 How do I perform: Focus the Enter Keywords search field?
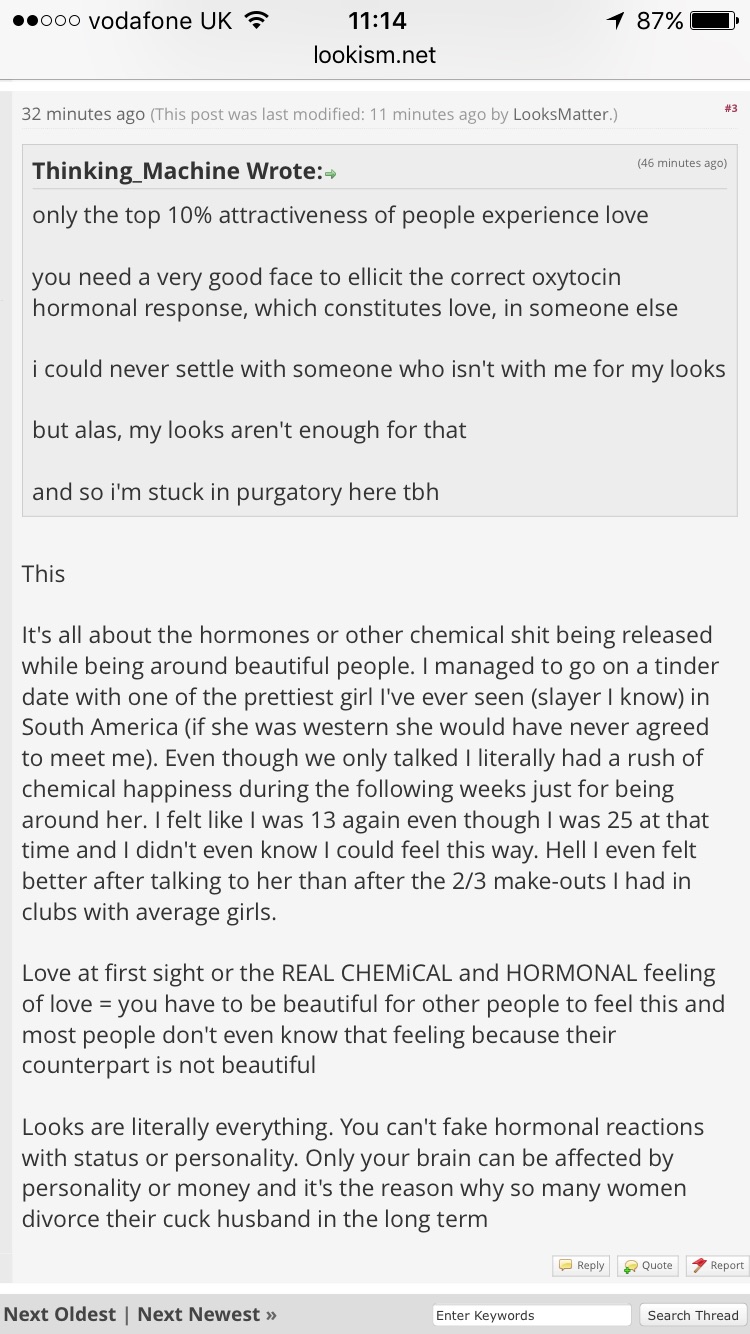[x=531, y=1315]
